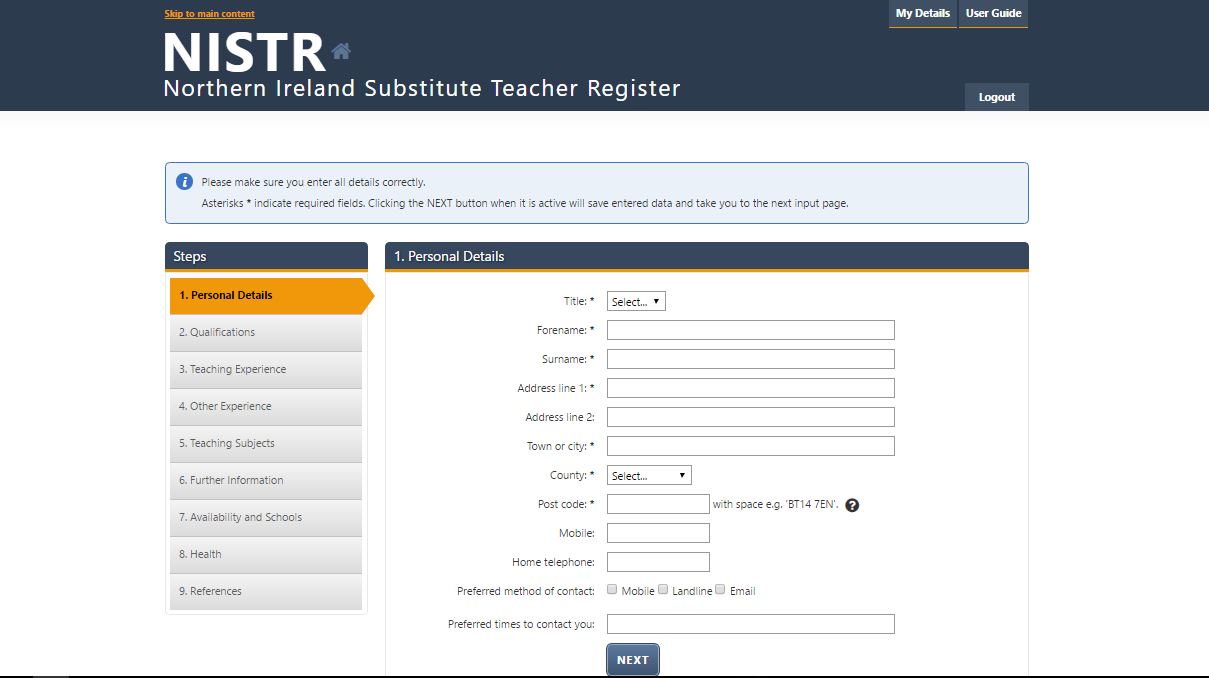Click the home icon beside NISTR logo

[341, 50]
